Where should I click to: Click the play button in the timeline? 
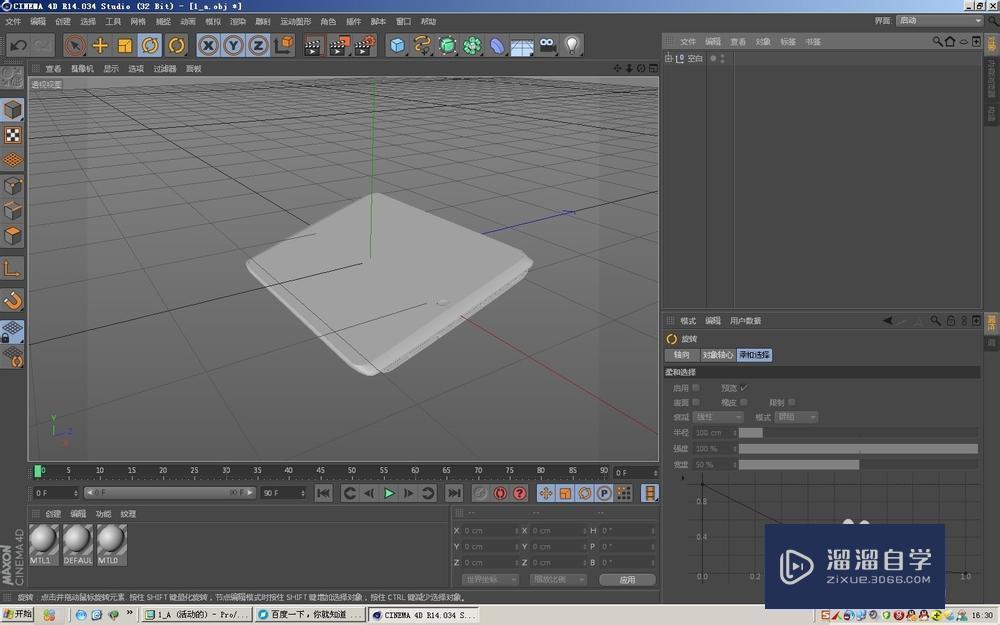[389, 492]
